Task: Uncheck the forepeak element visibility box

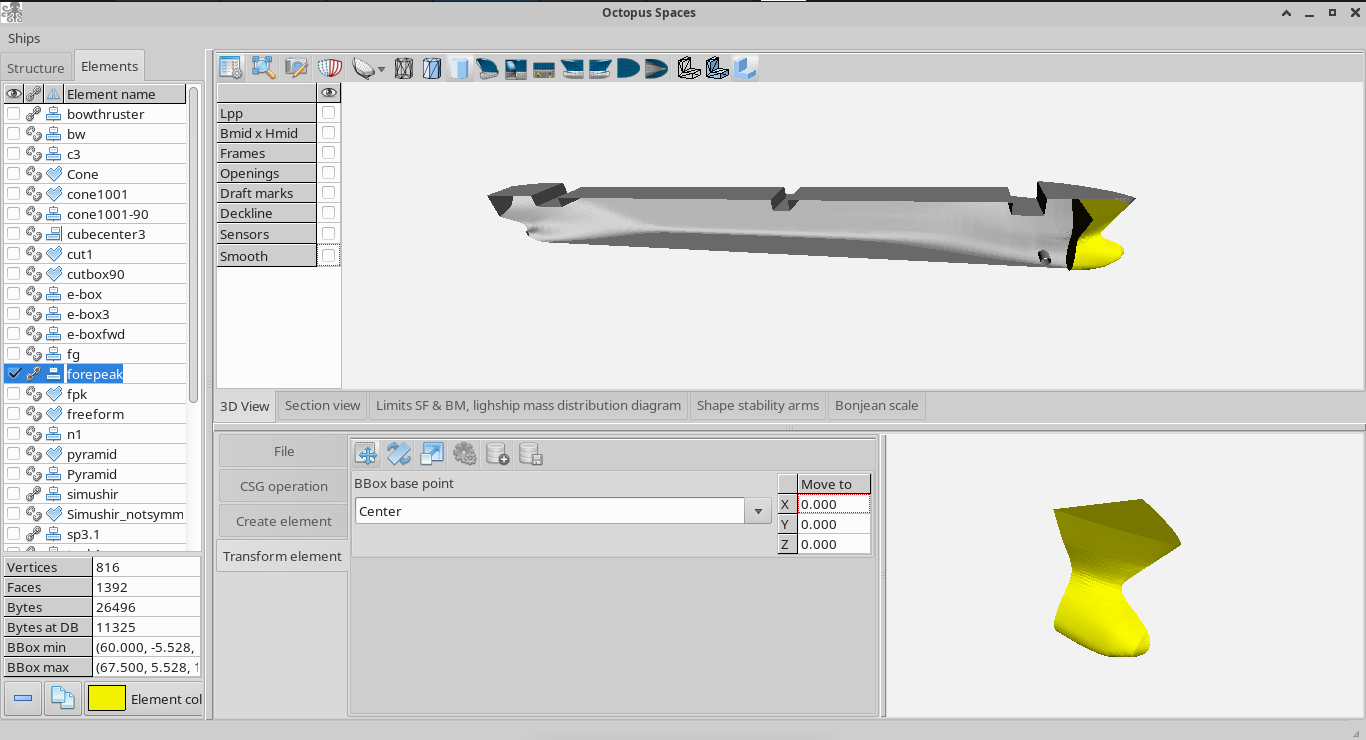Action: [14, 373]
